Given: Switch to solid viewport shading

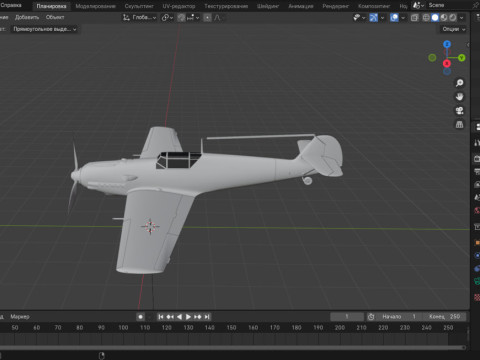Looking at the screenshot, I should [x=435, y=17].
